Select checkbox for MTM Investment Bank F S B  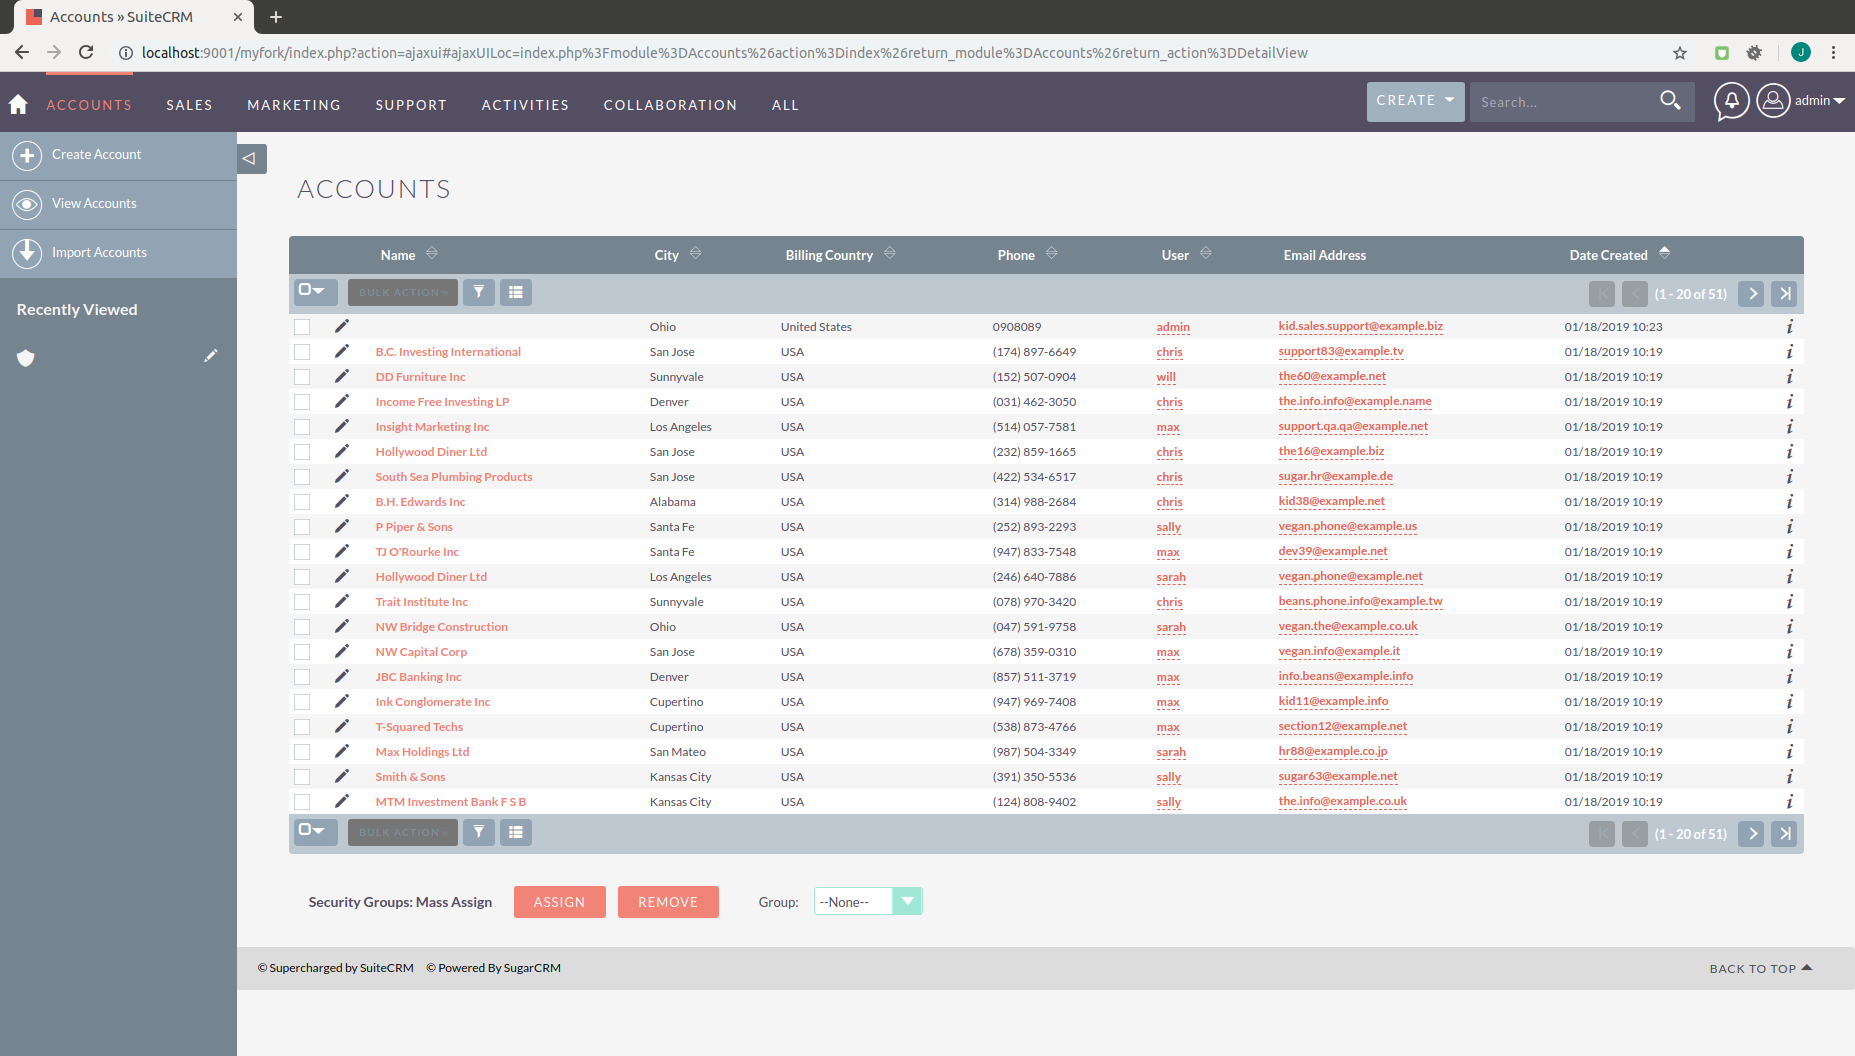click(302, 802)
